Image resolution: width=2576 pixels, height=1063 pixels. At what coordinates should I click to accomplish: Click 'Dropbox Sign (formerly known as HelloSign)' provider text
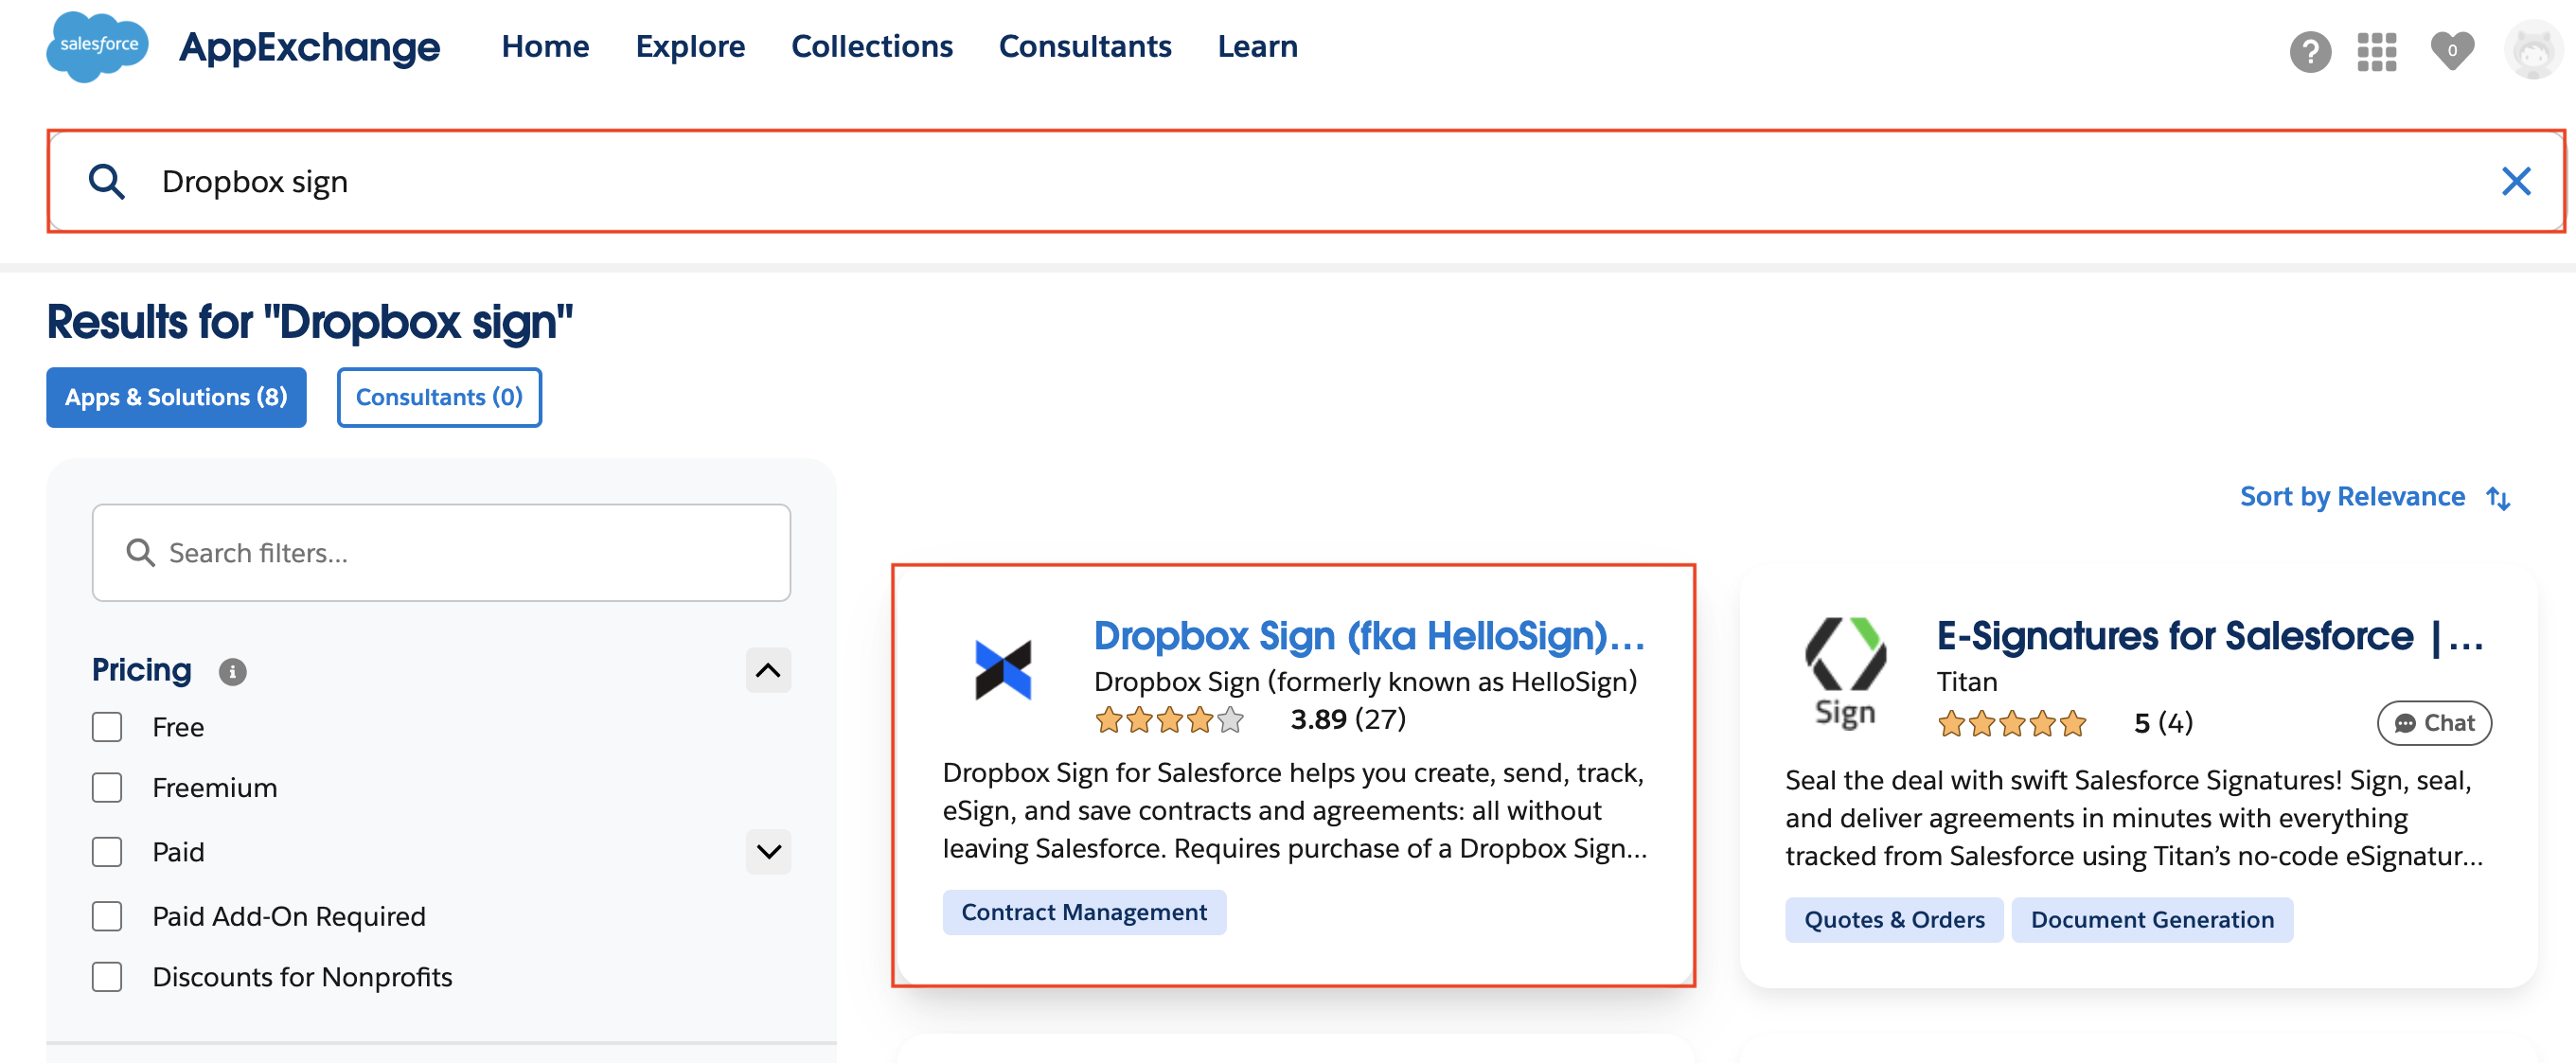[x=1365, y=682]
